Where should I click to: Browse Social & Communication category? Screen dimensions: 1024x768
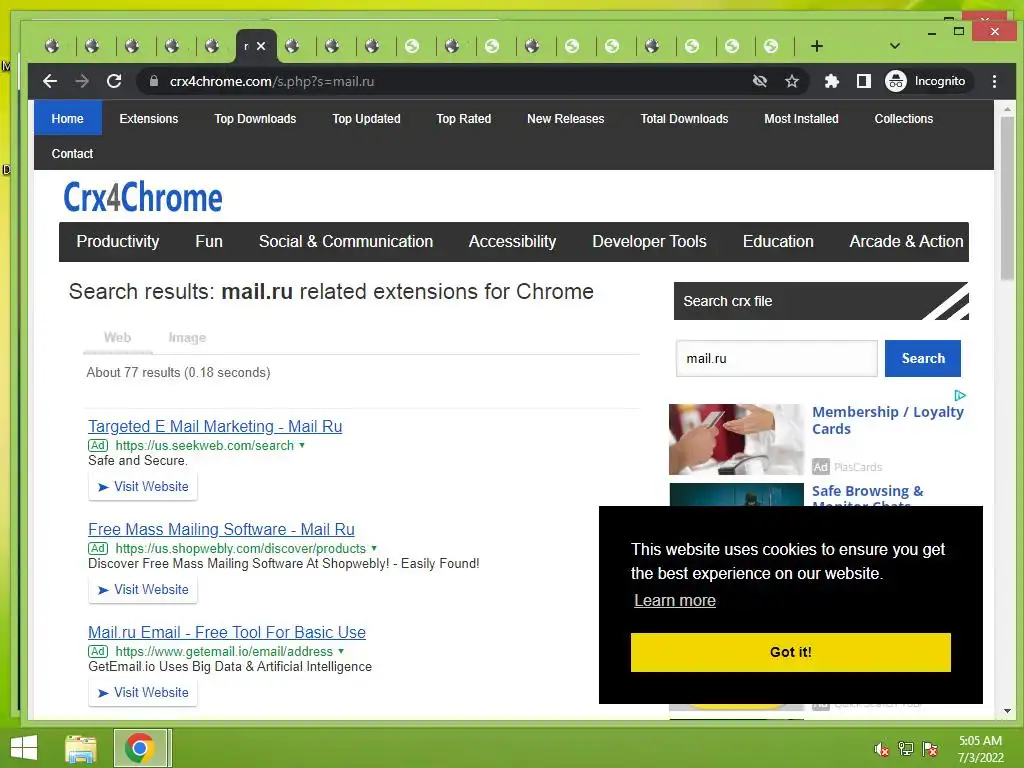345,241
